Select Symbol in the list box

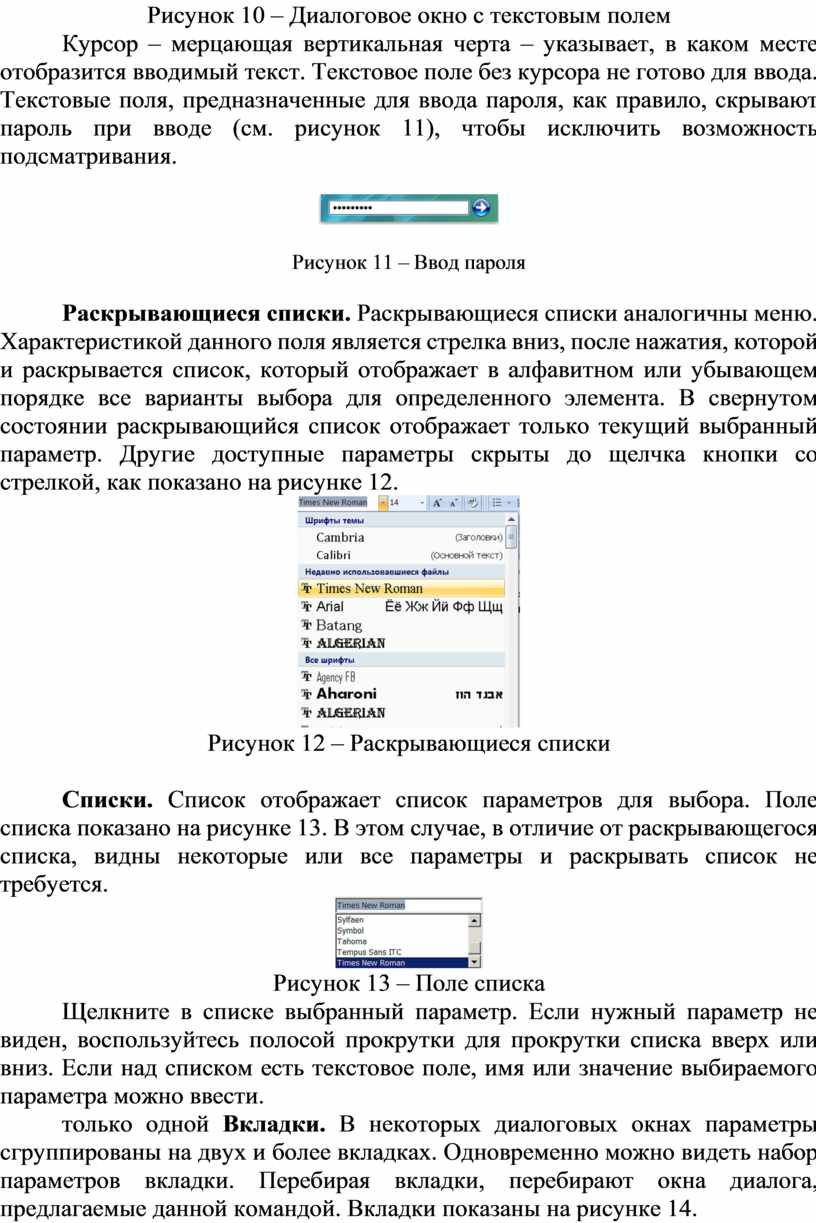tap(401, 930)
